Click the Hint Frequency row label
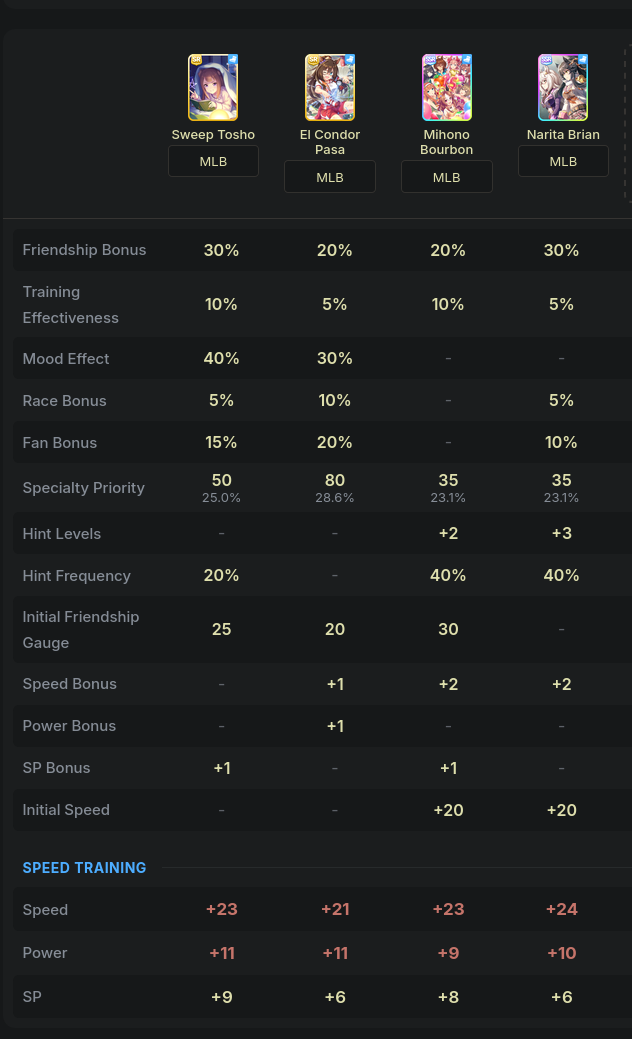 (x=76, y=576)
